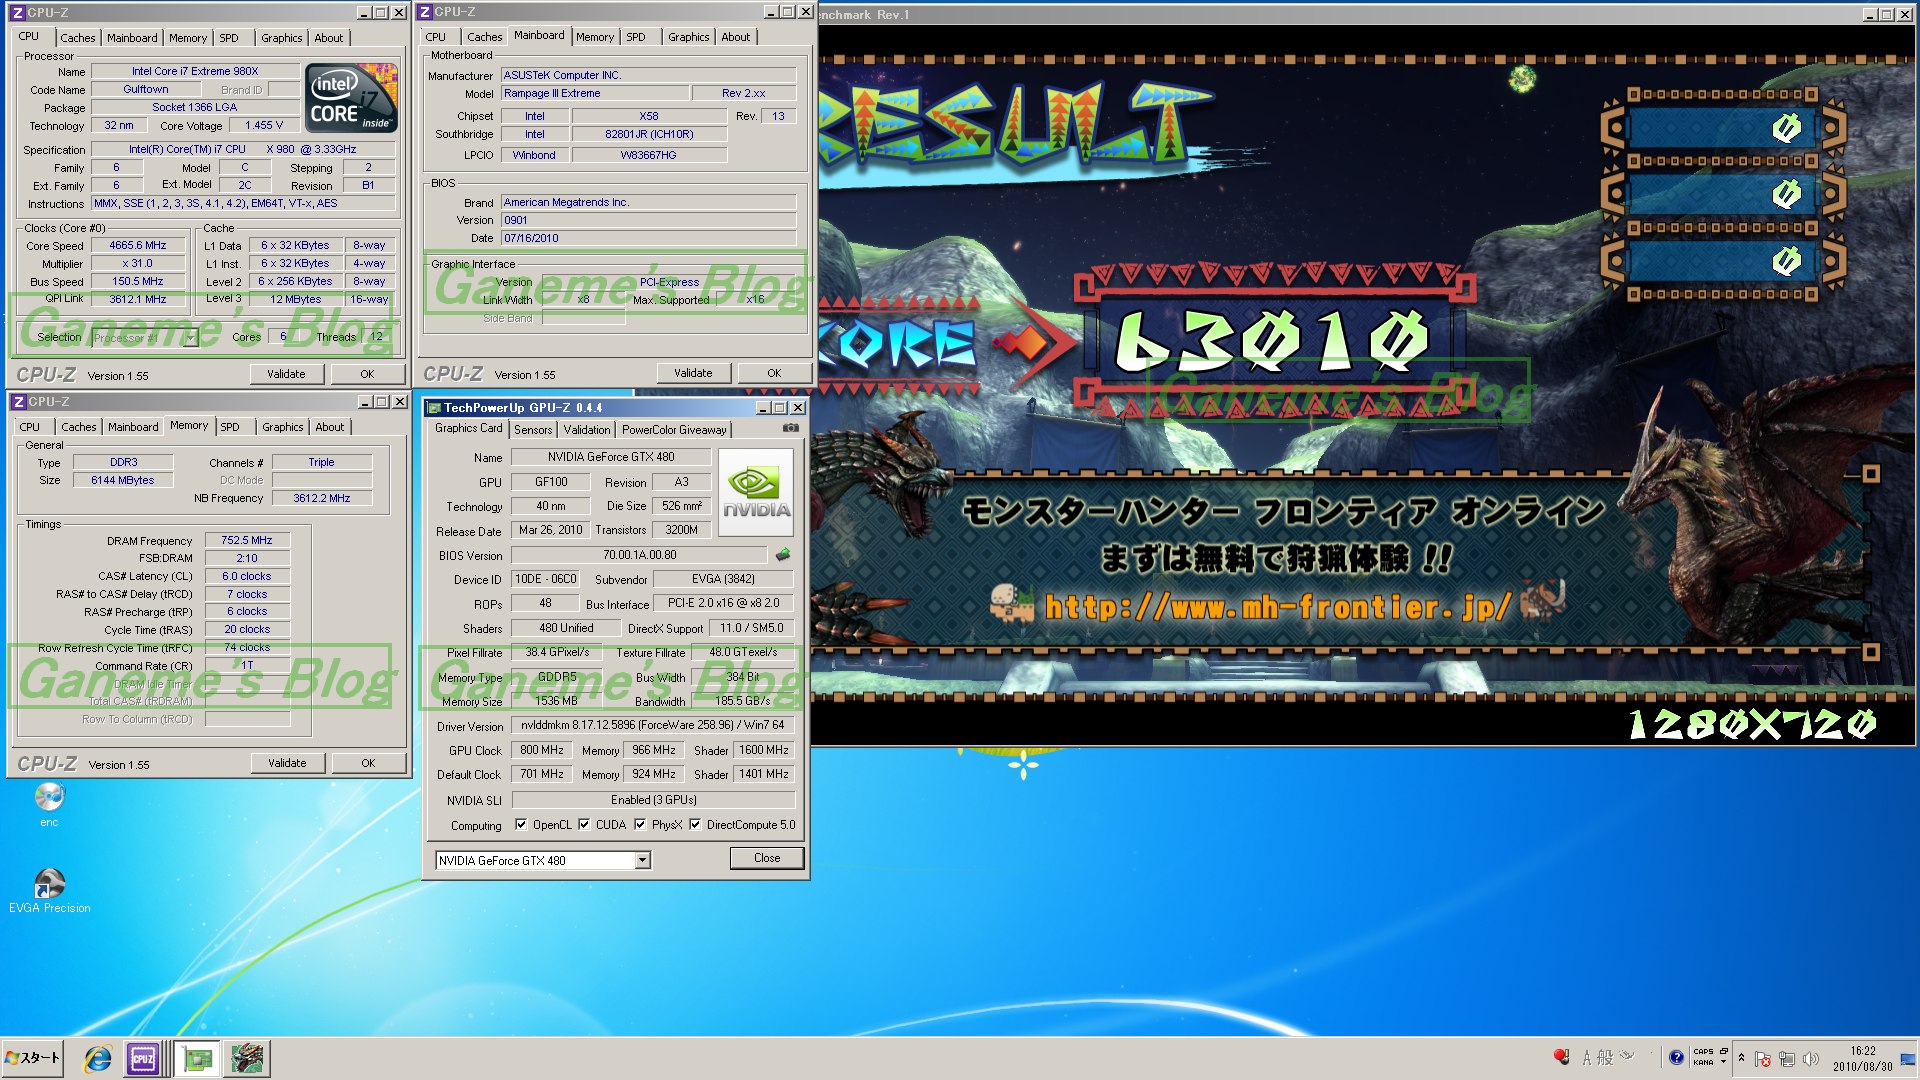Toggle the CUDA checkbox in GPU-Z
1920x1080 pixels.
tap(584, 825)
